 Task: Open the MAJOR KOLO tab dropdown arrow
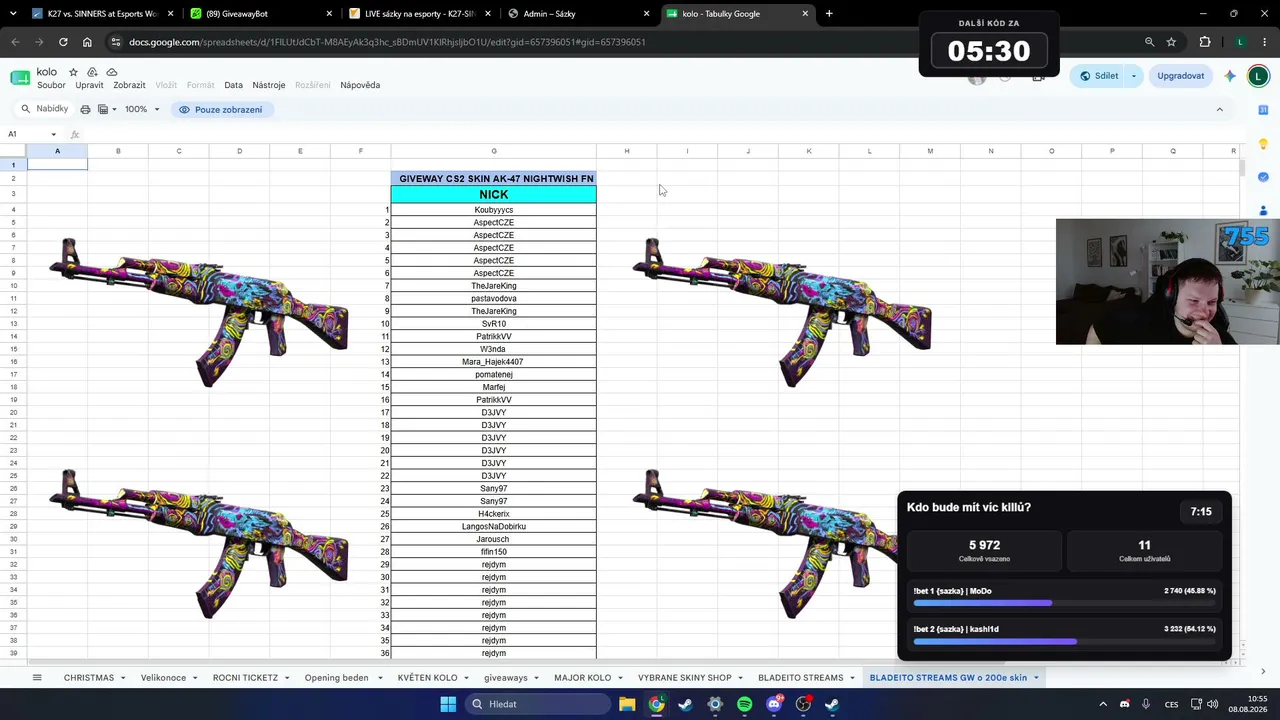tap(621, 678)
